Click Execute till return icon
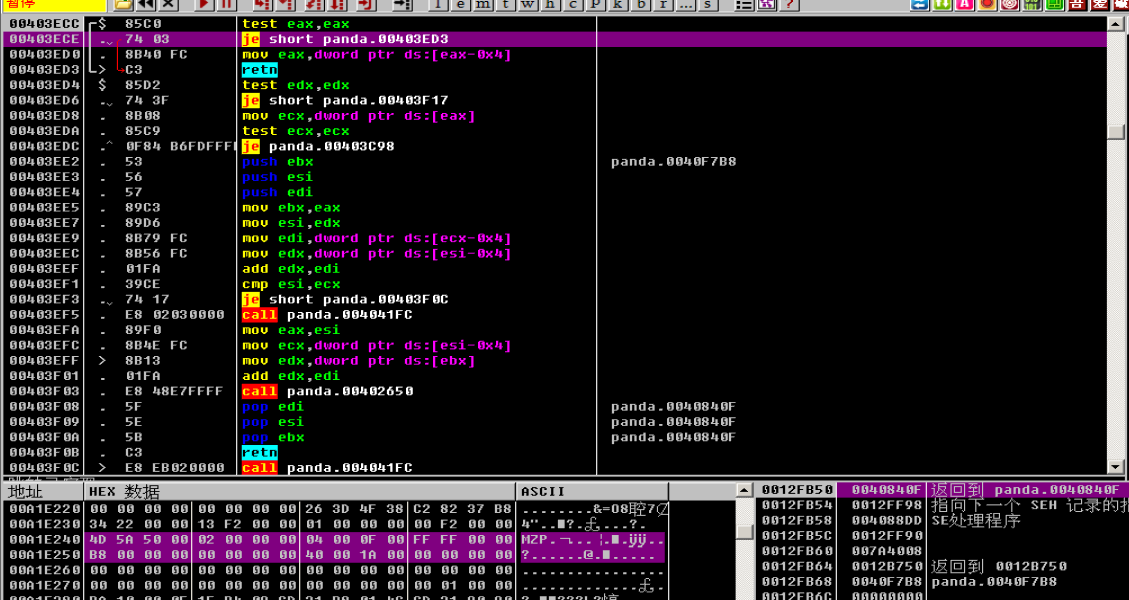 [366, 4]
